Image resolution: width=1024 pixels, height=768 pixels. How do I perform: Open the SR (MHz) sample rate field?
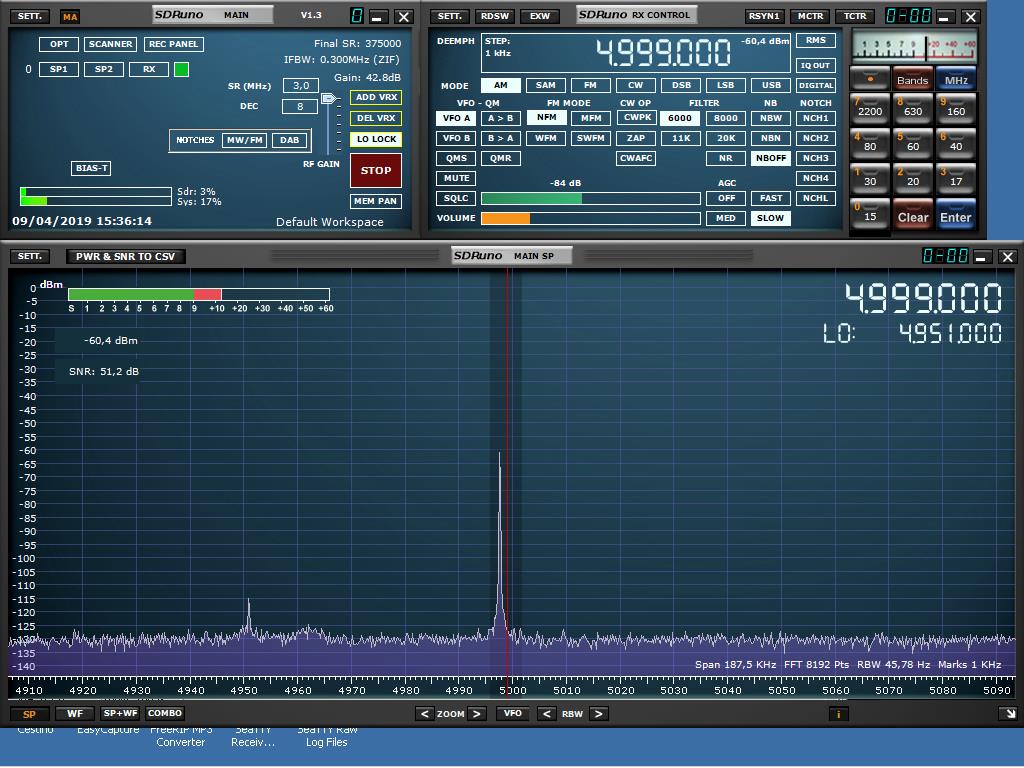[x=300, y=86]
